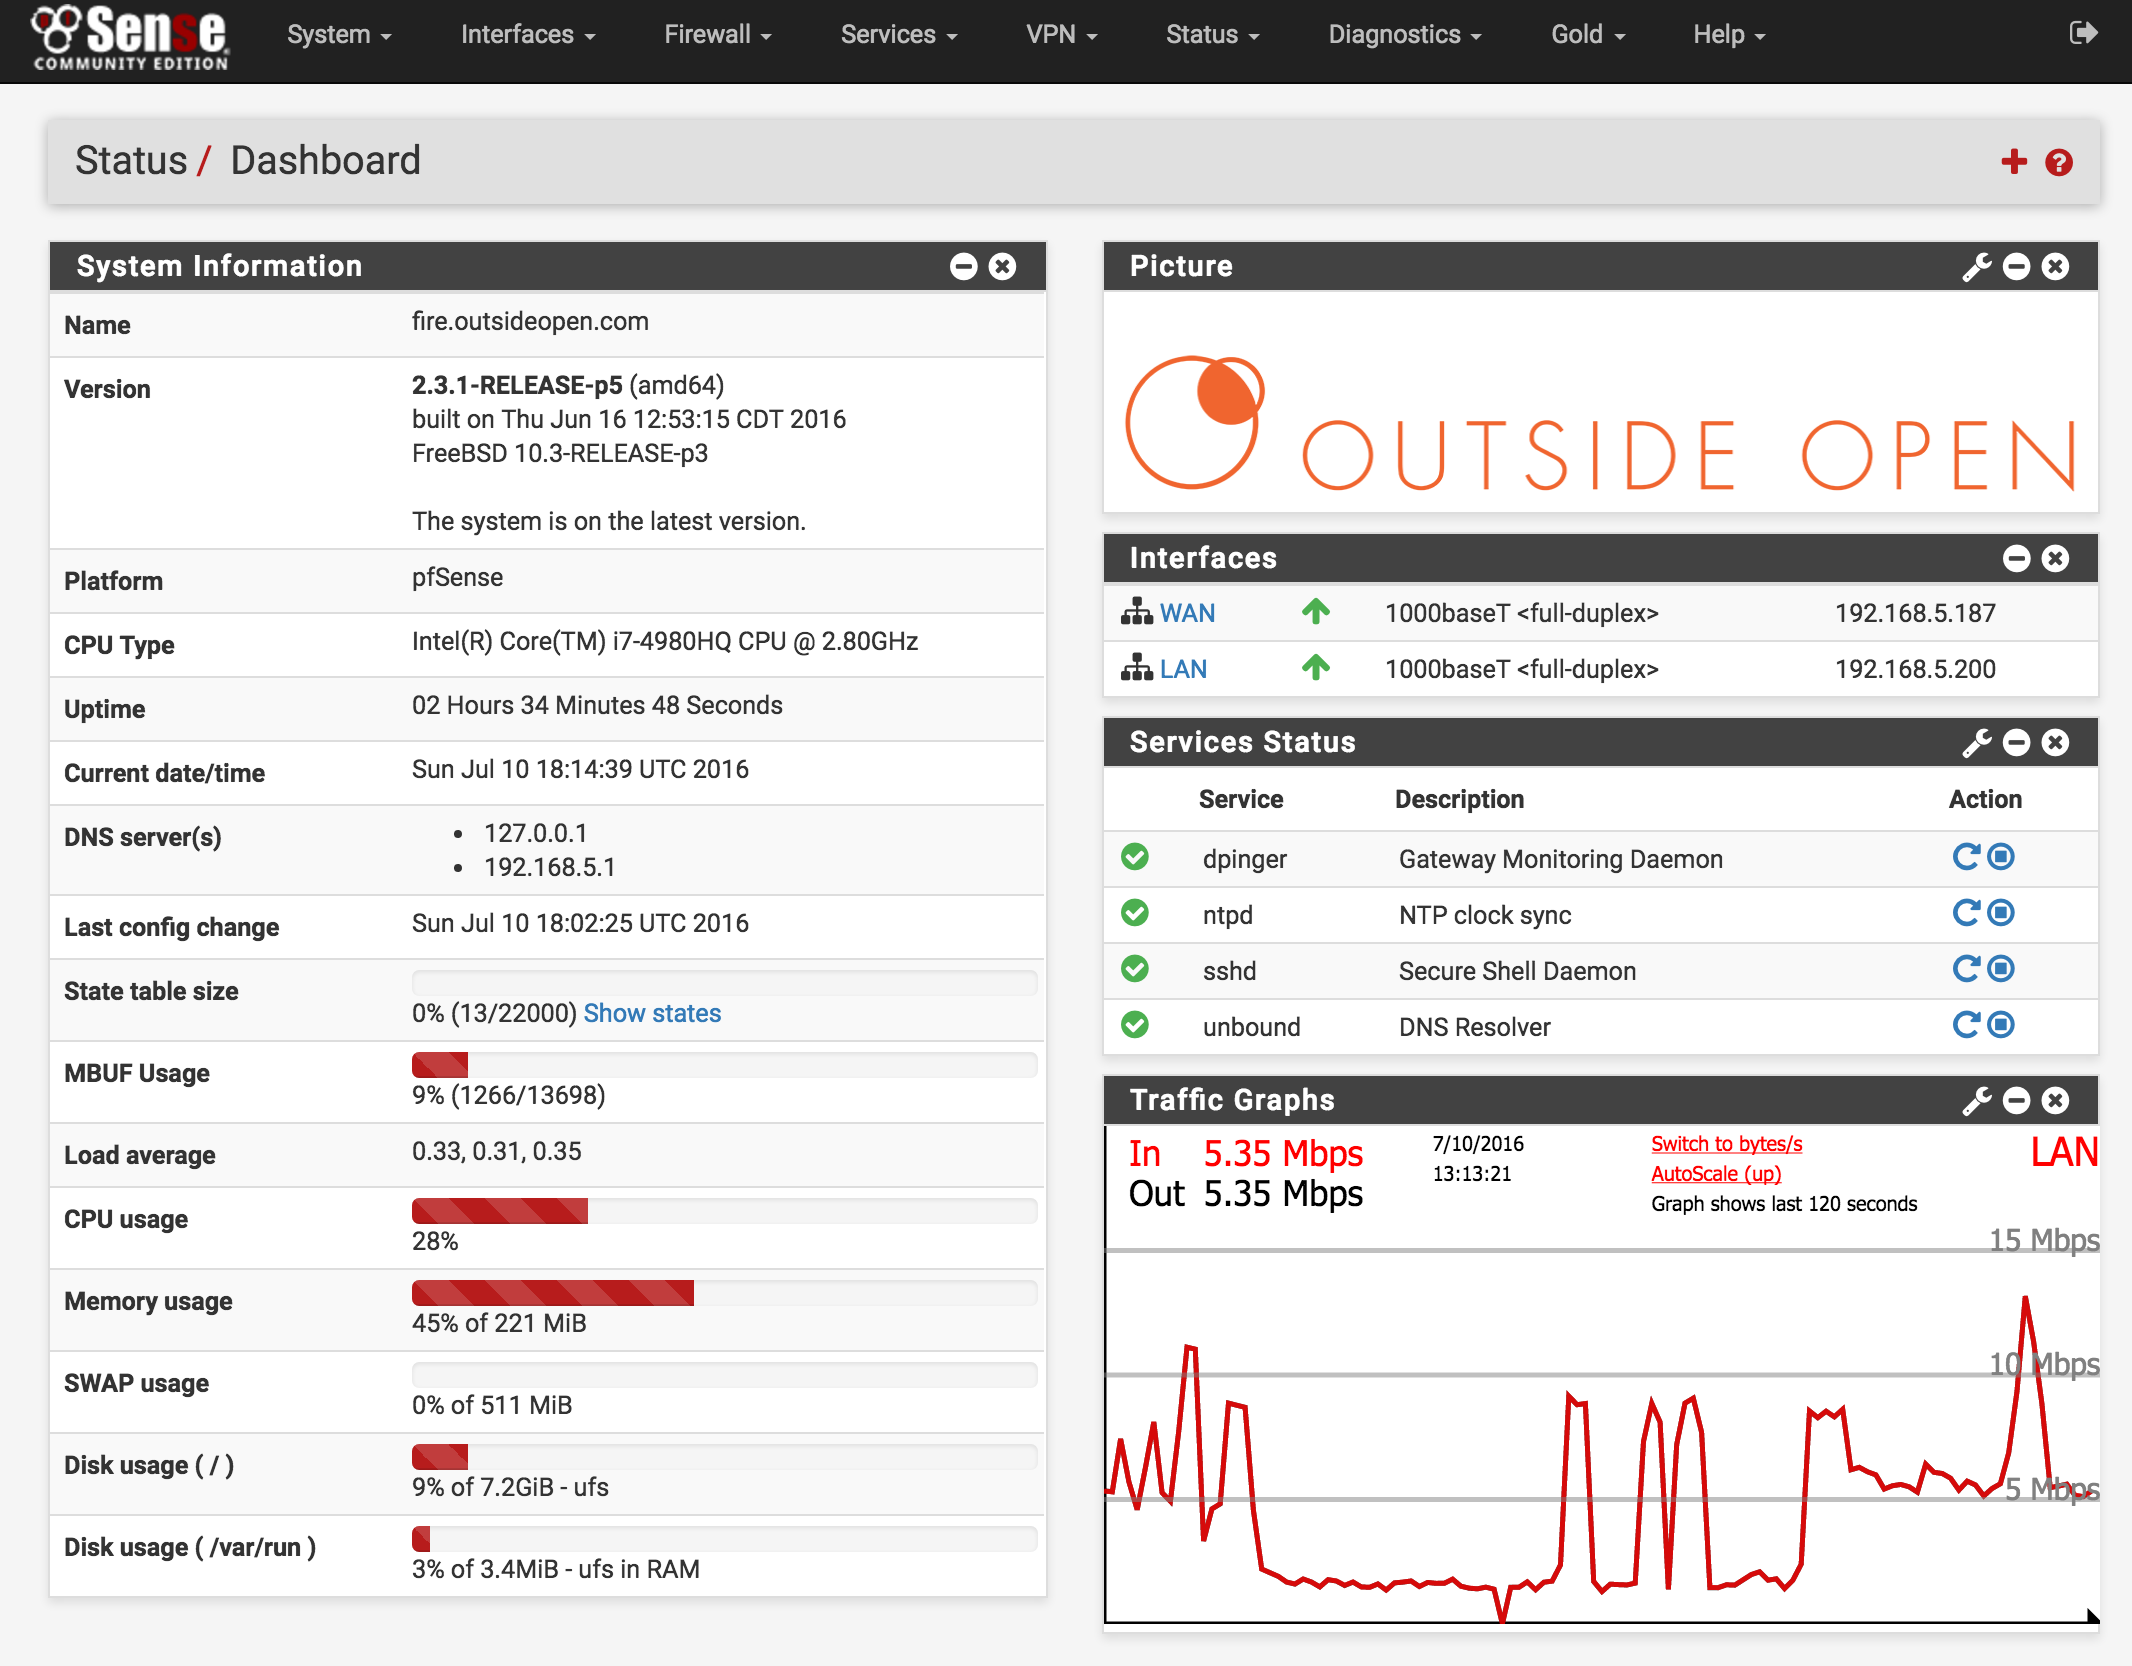This screenshot has height=1666, width=2132.
Task: Open dashboard help question-mark icon
Action: (x=2058, y=162)
